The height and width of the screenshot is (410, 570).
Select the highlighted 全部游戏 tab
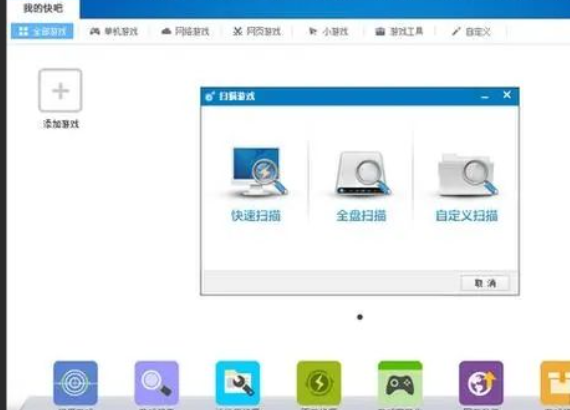42,31
